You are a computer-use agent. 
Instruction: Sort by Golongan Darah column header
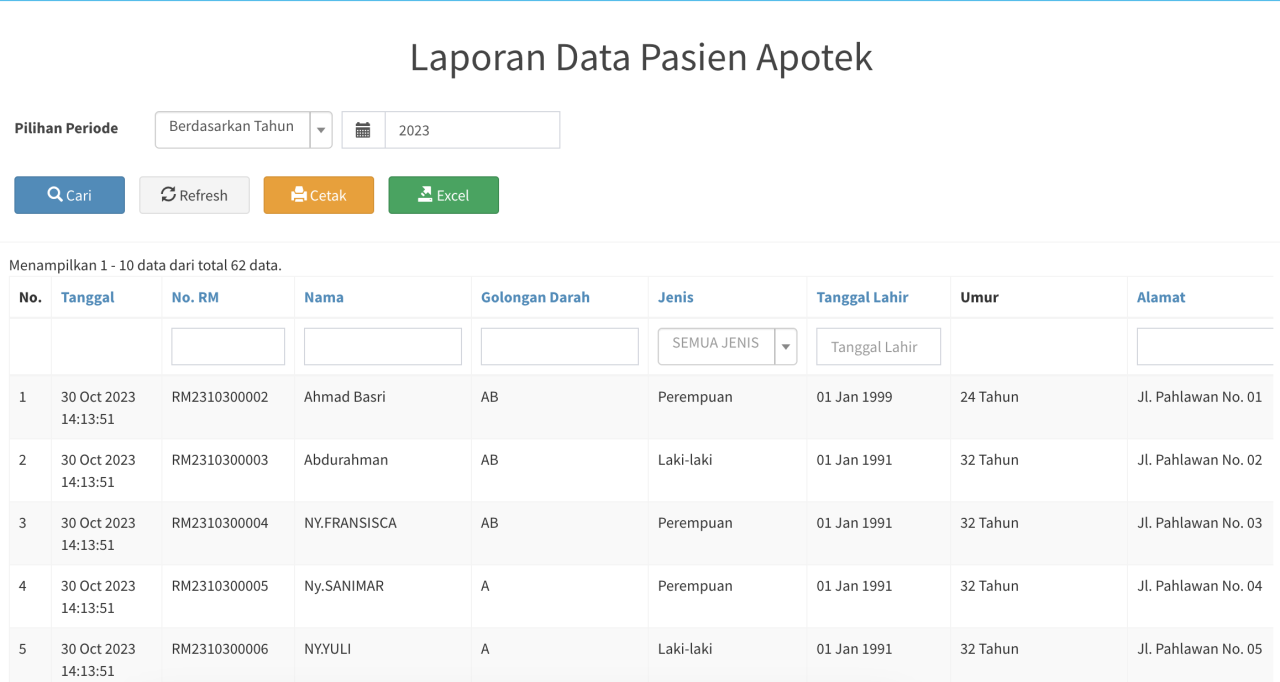tap(535, 297)
